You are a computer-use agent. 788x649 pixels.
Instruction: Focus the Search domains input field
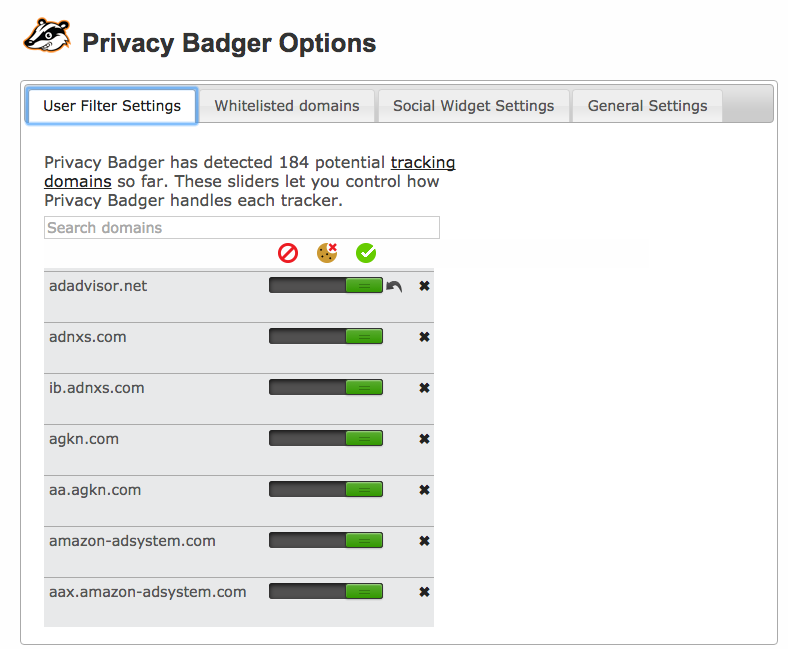[x=242, y=228]
